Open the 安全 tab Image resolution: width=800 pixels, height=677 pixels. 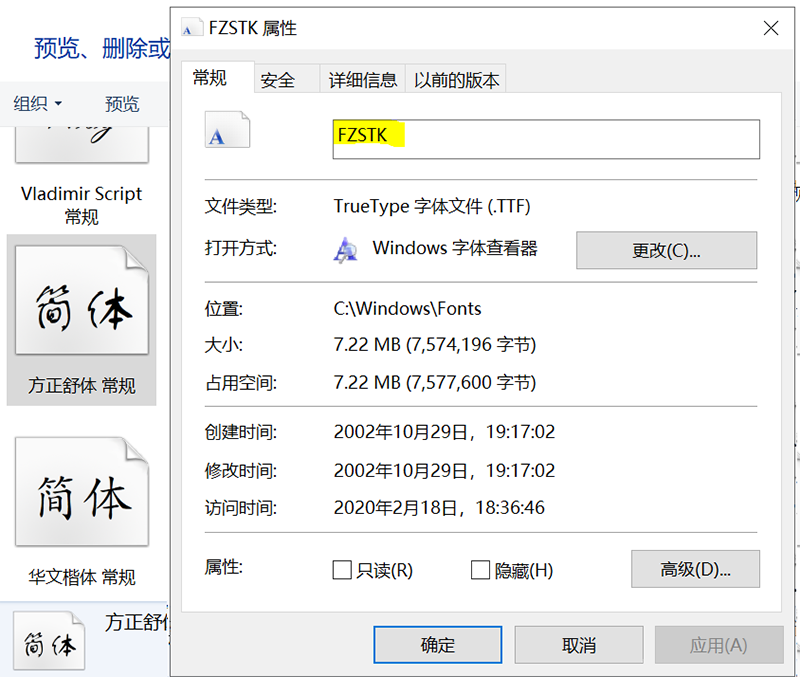click(287, 80)
